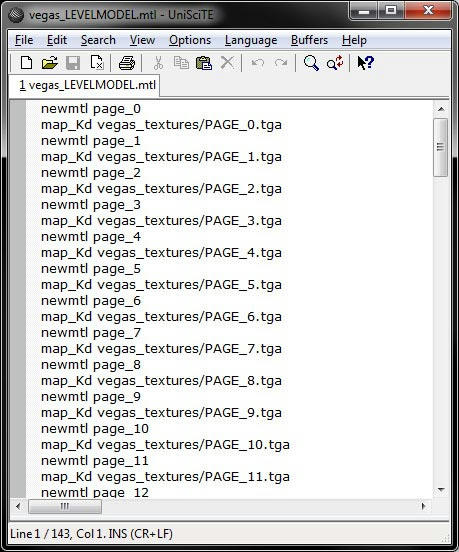The height and width of the screenshot is (552, 459).
Task: Click the vertical scrollbar down arrow
Action: pos(441,490)
